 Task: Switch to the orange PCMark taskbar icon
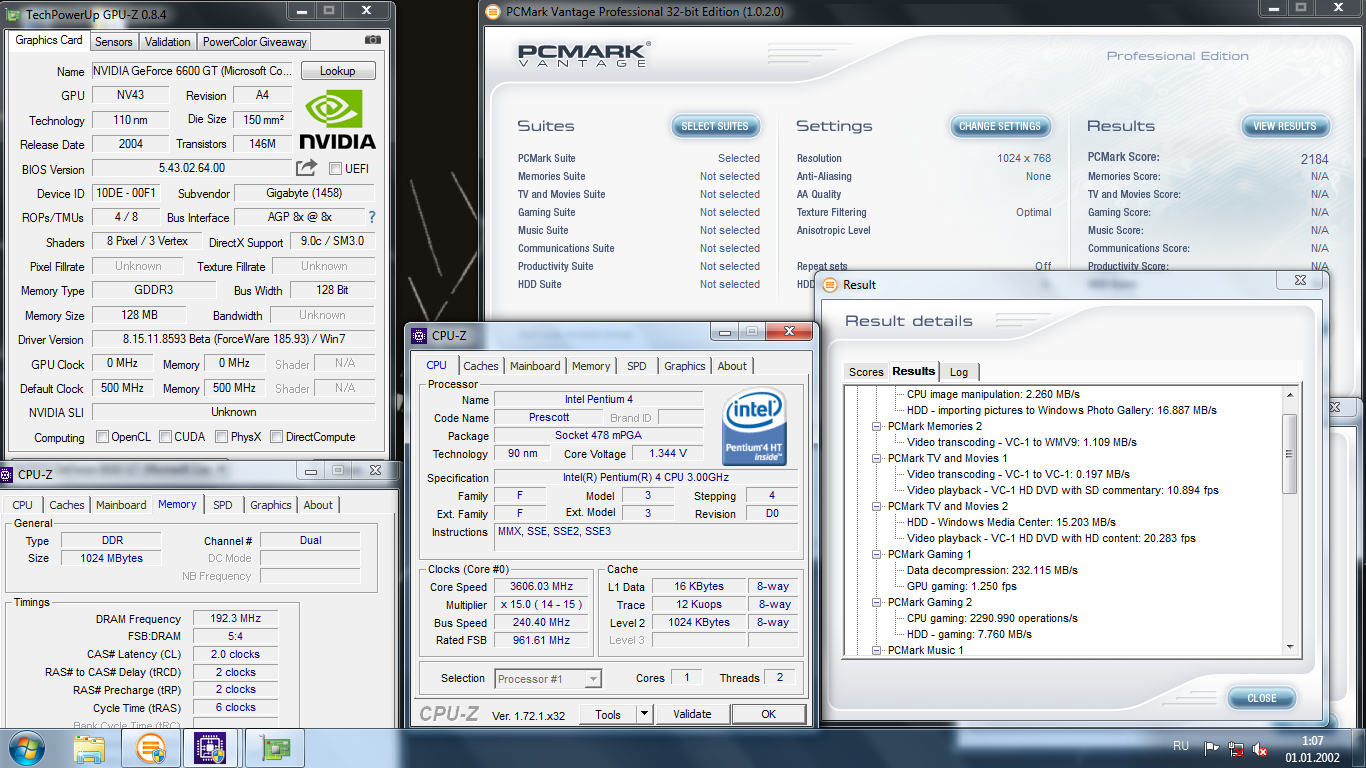click(x=151, y=748)
